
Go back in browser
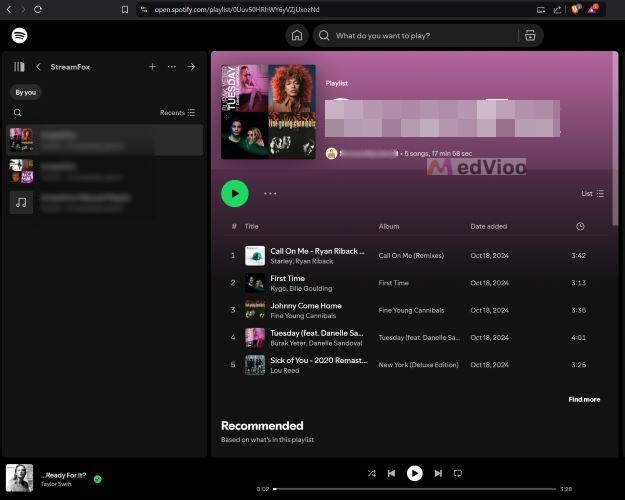(9, 9)
